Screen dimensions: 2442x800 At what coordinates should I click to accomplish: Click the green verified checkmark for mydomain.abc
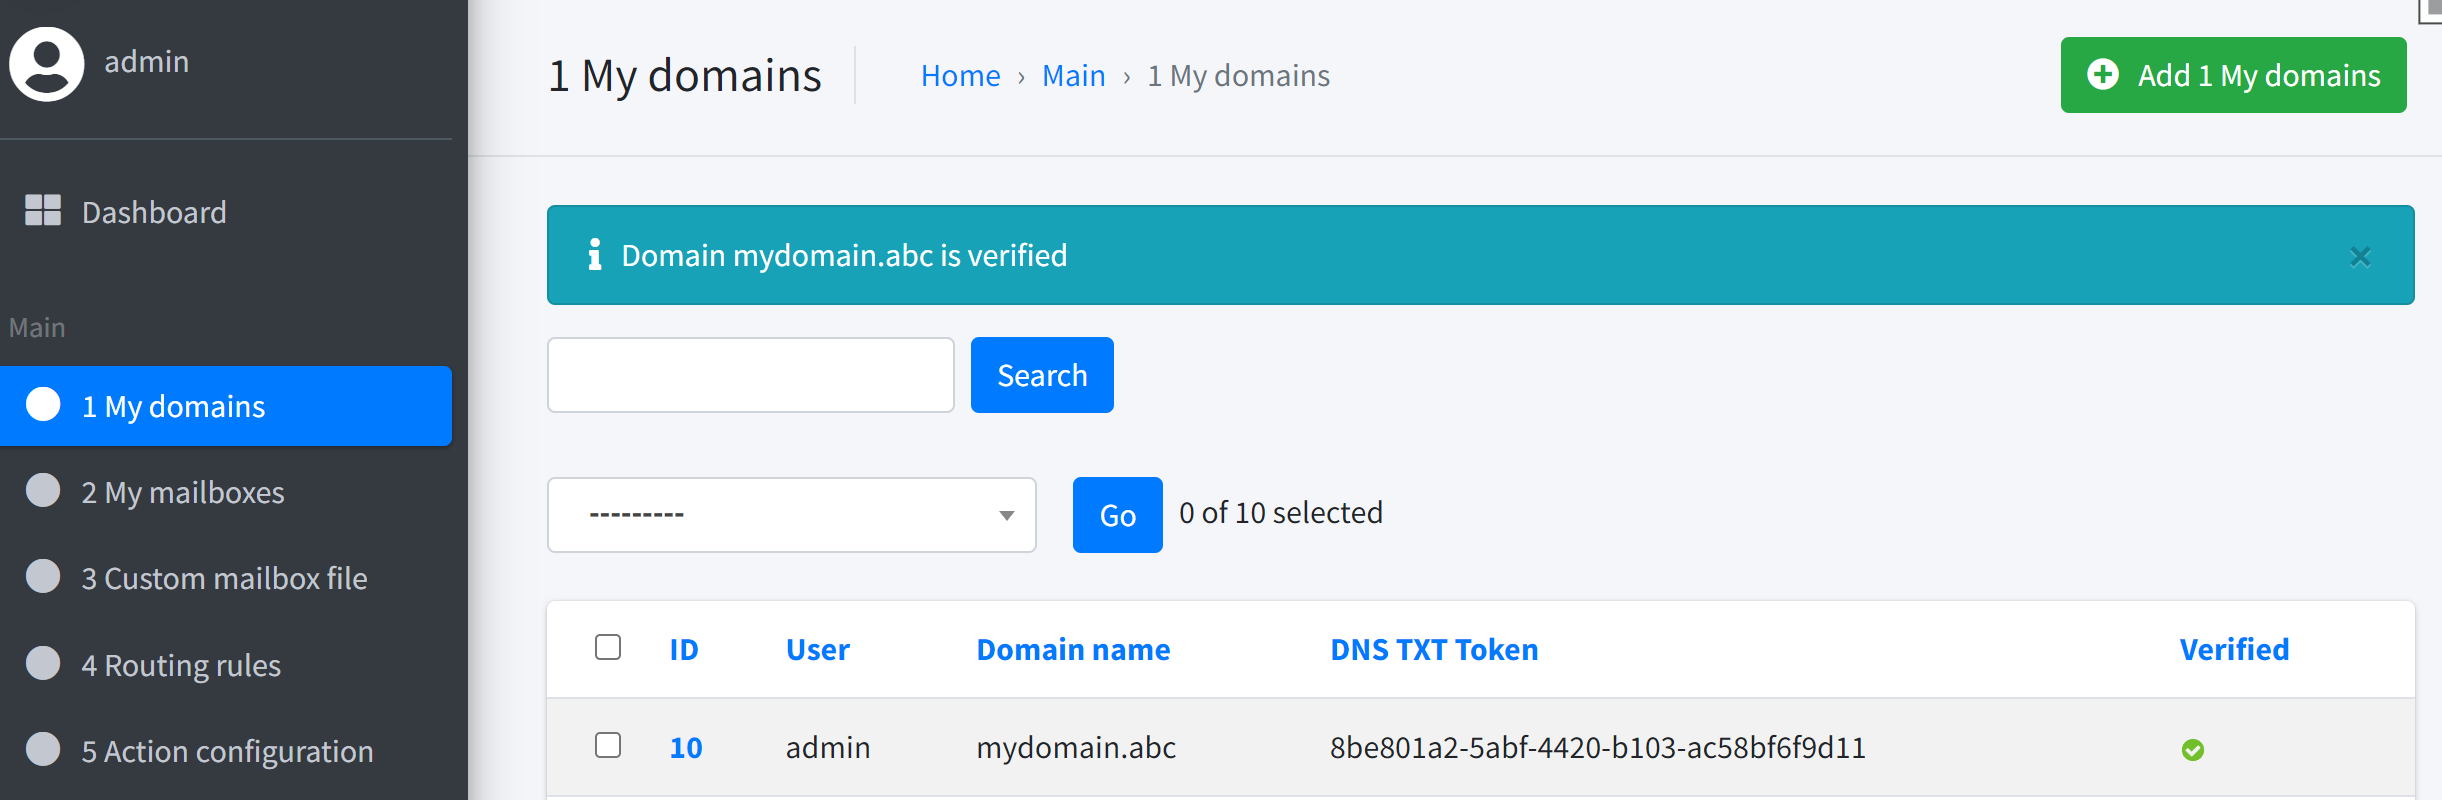(2193, 749)
